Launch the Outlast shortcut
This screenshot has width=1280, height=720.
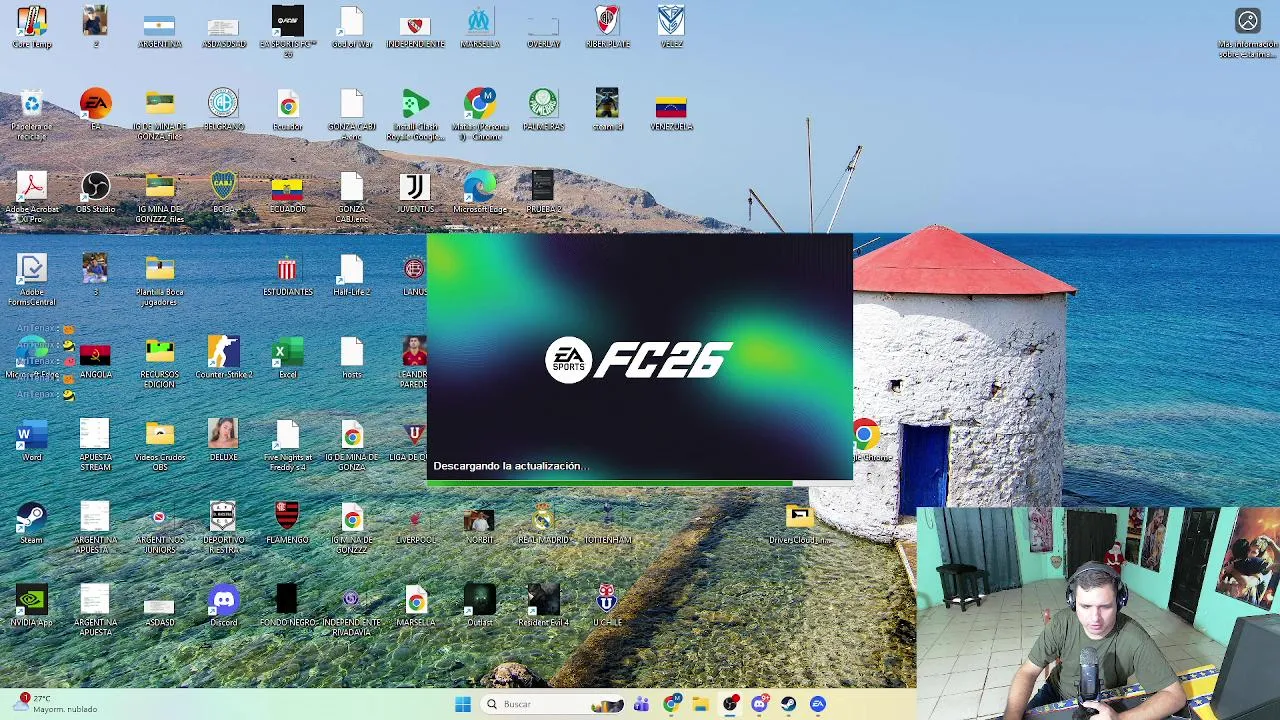click(x=479, y=606)
